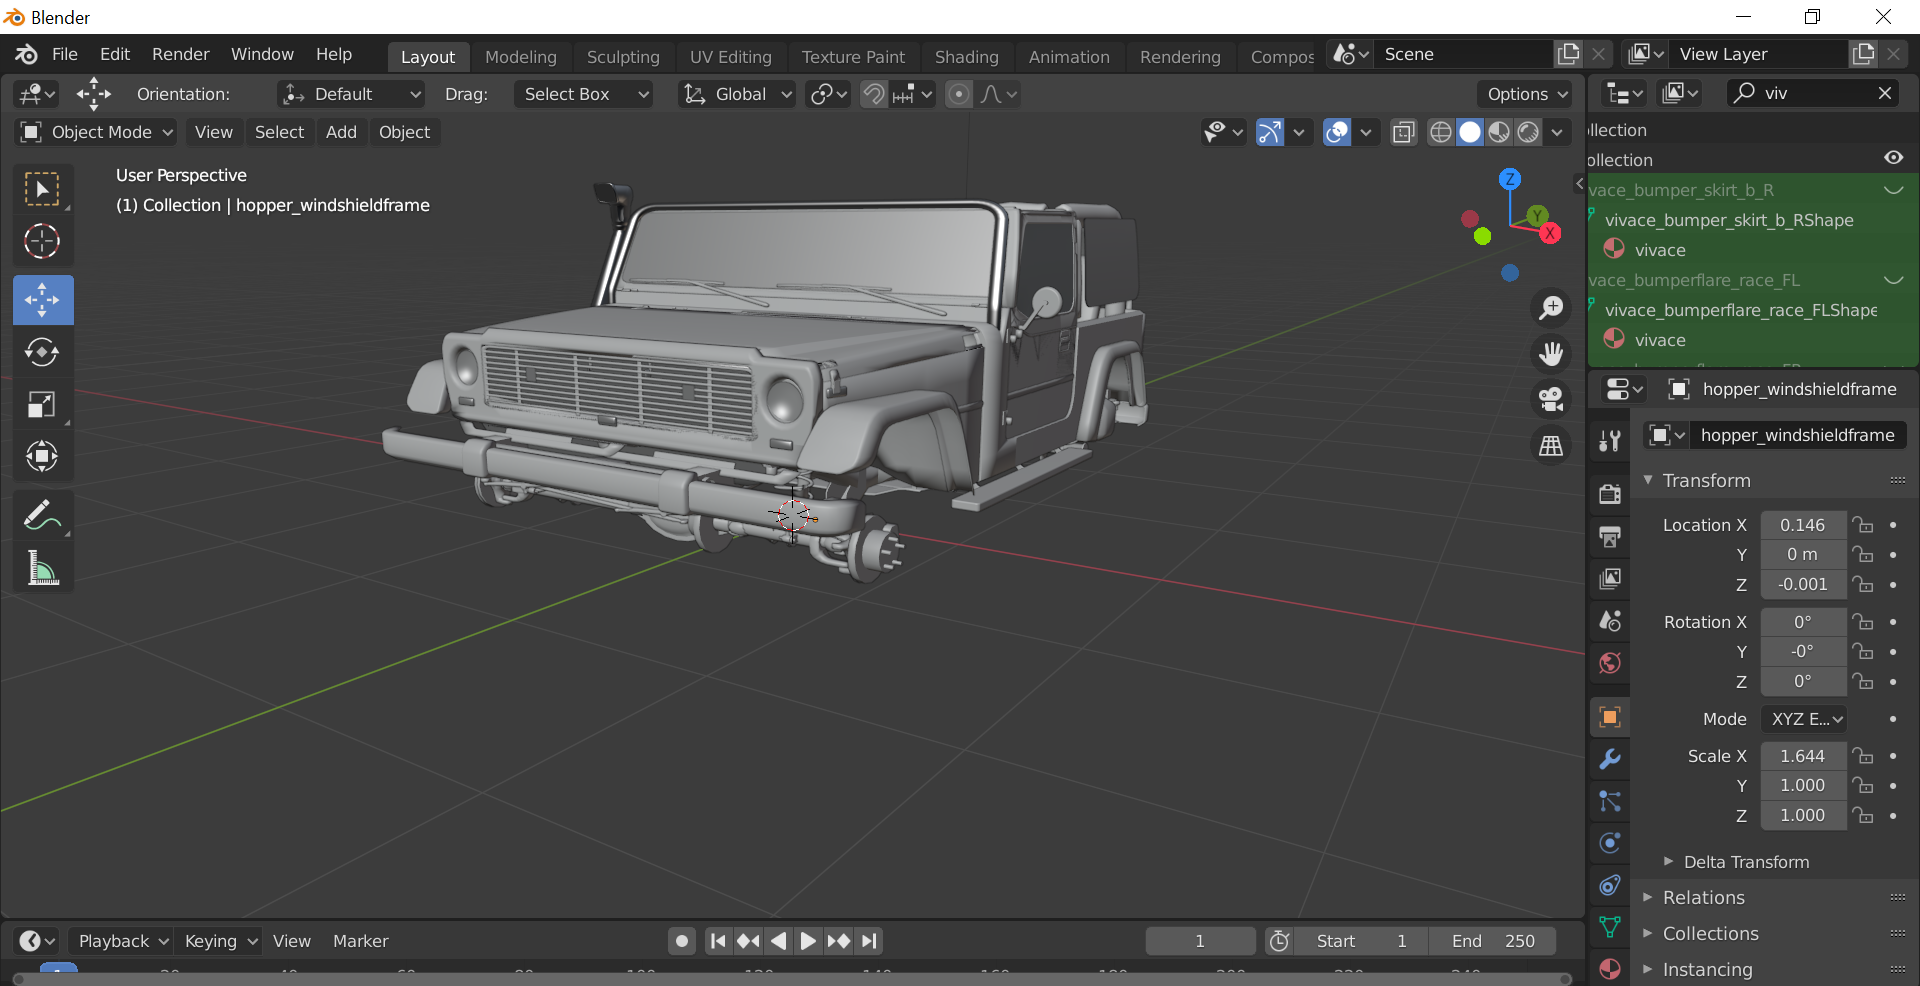Activate the Cursor tool
Screen dimensions: 1920x986
(42, 241)
